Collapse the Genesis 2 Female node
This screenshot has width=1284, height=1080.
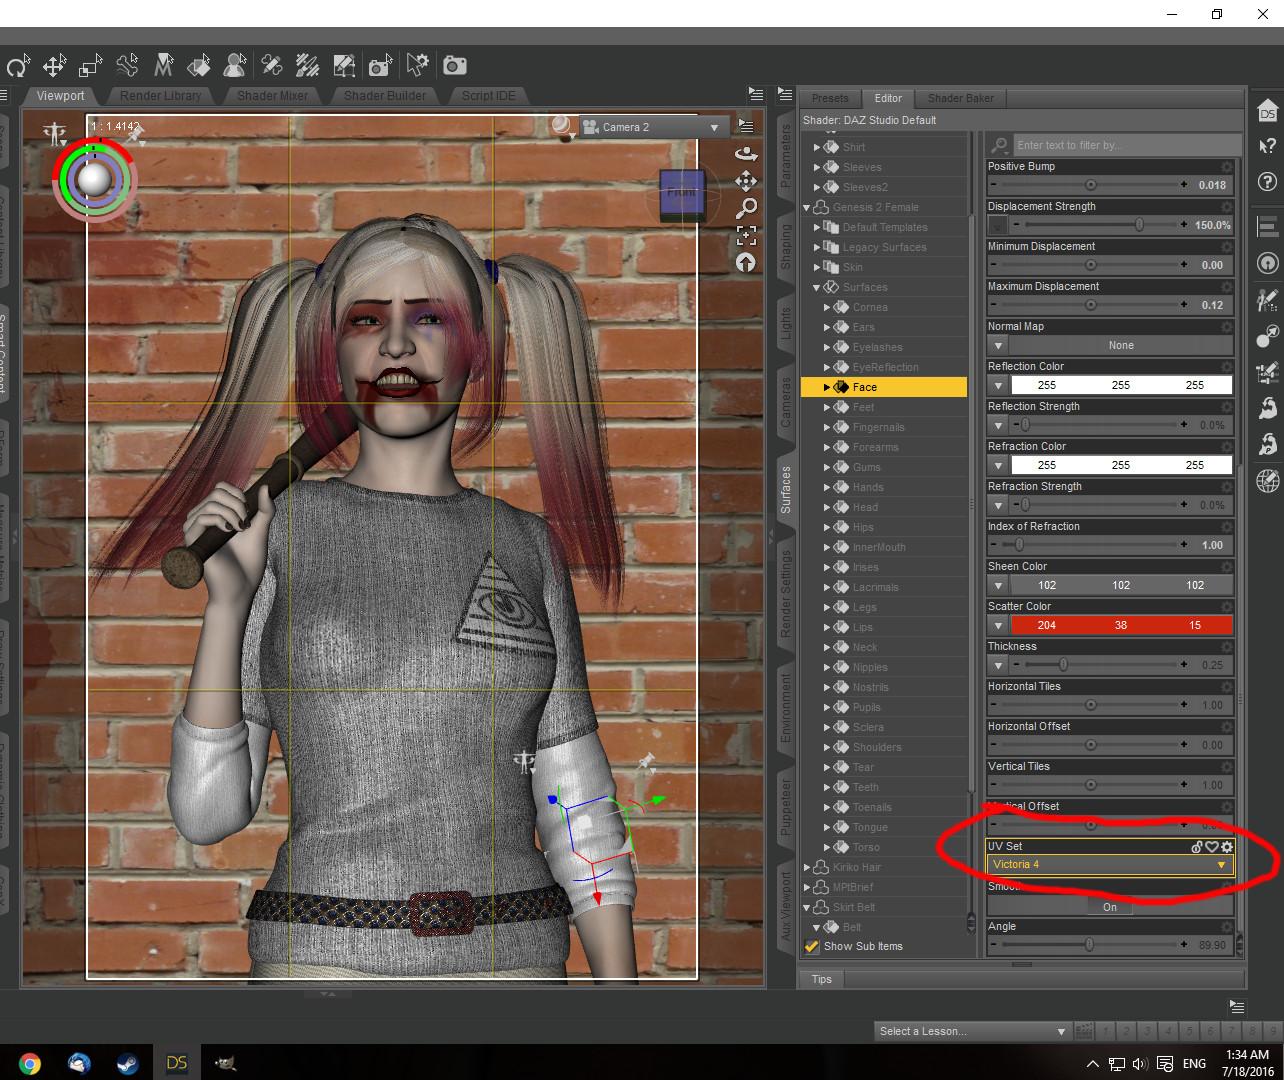pos(807,207)
